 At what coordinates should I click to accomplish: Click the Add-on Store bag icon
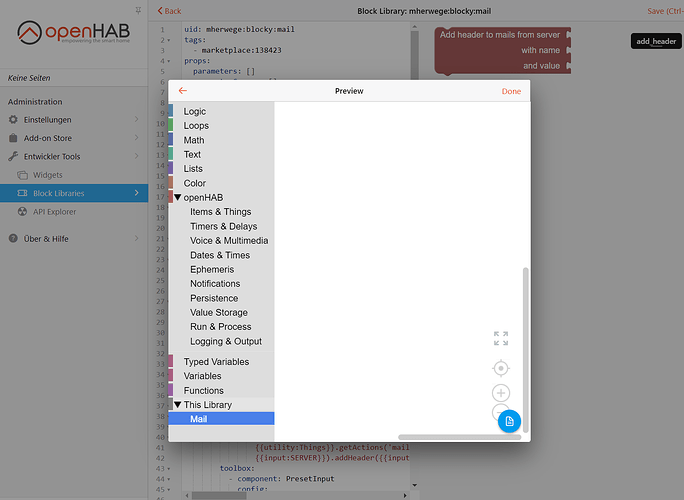tap(13, 138)
